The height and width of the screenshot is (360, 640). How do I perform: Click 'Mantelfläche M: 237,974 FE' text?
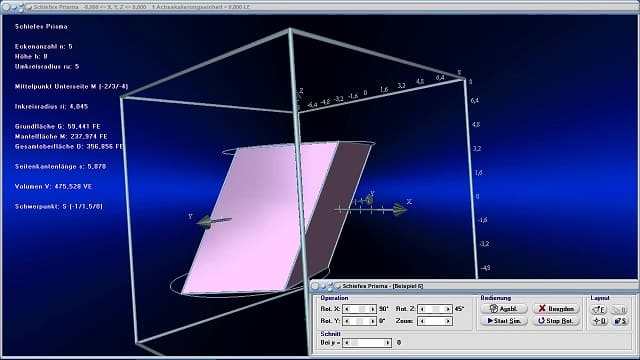(61, 136)
